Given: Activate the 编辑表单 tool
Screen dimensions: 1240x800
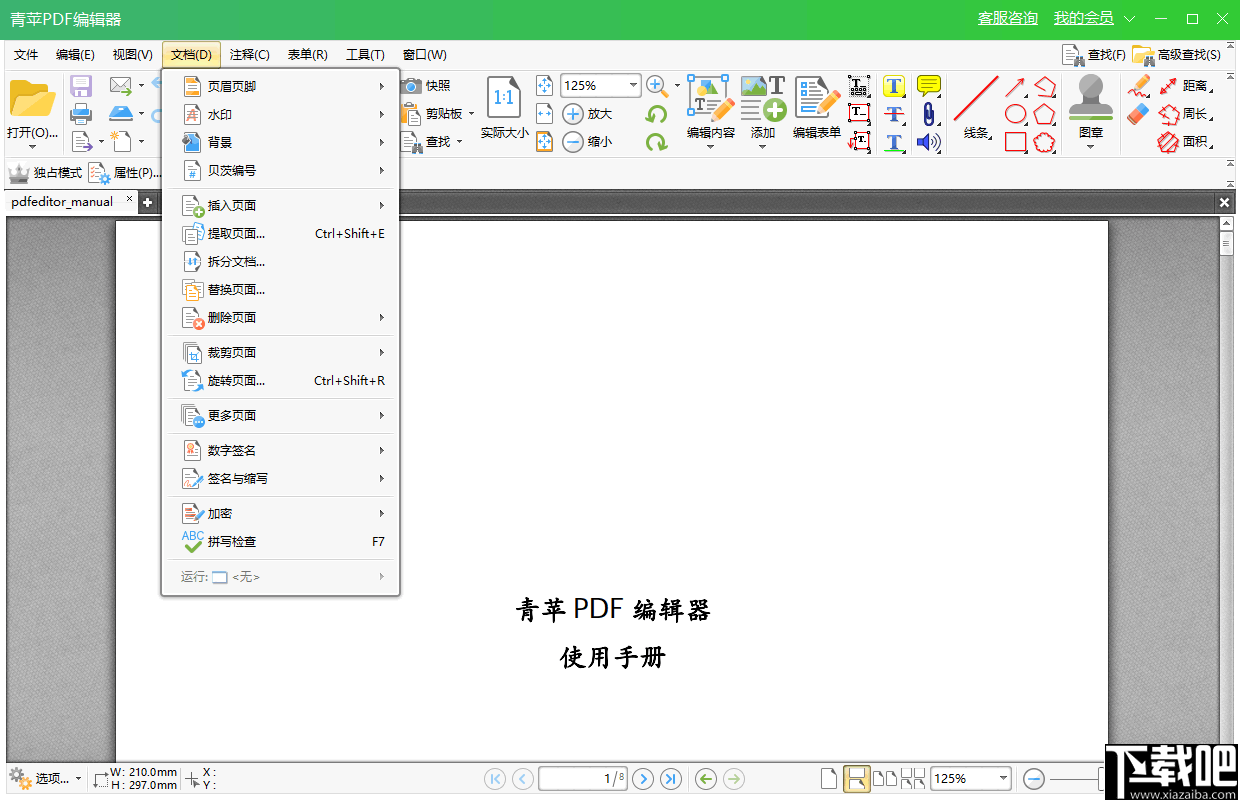Looking at the screenshot, I should point(817,112).
